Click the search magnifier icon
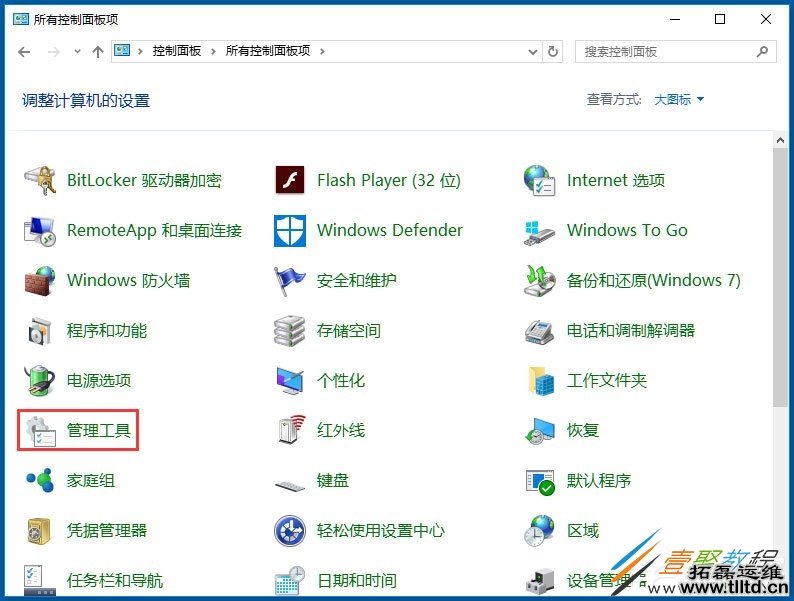Image resolution: width=794 pixels, height=601 pixels. [762, 51]
